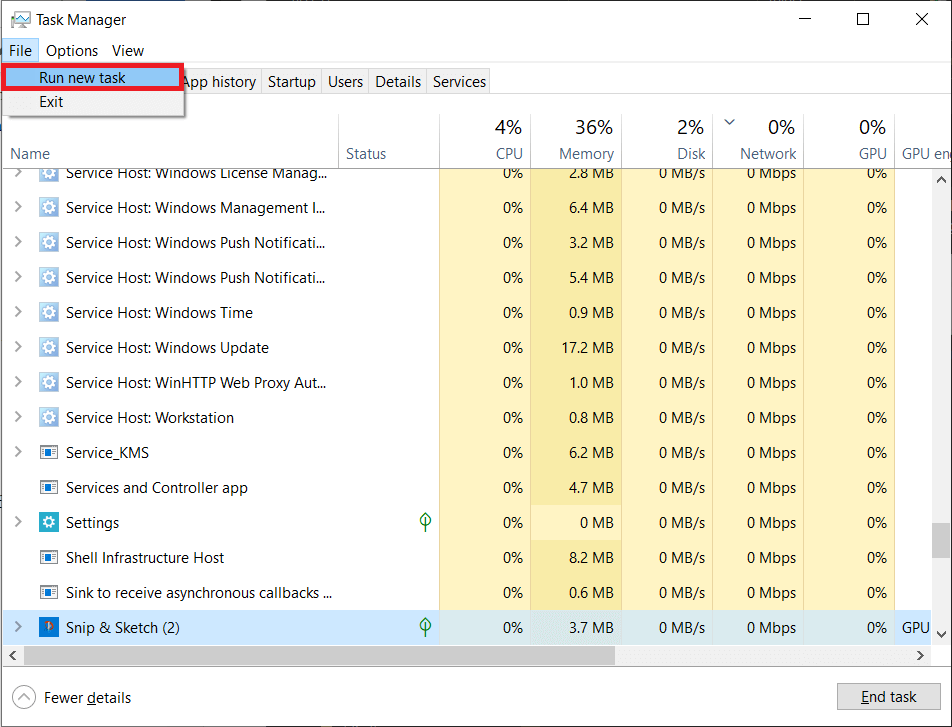Viewport: 952px width, 727px height.
Task: Open the Options menu
Action: 72,50
